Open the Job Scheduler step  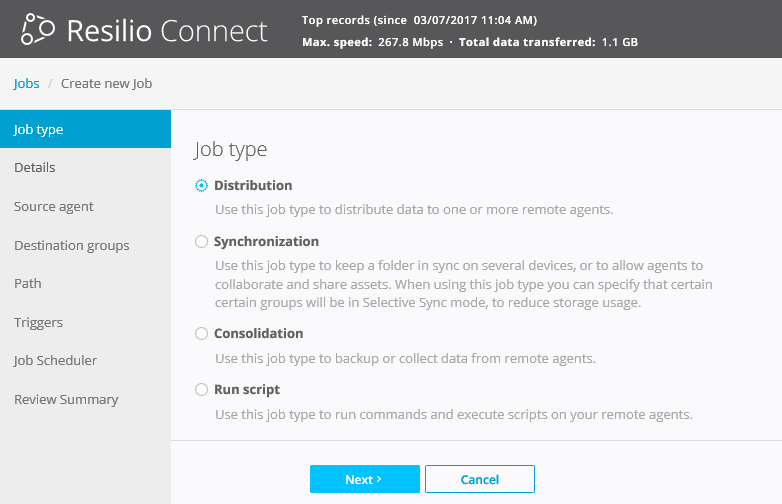[x=55, y=361]
